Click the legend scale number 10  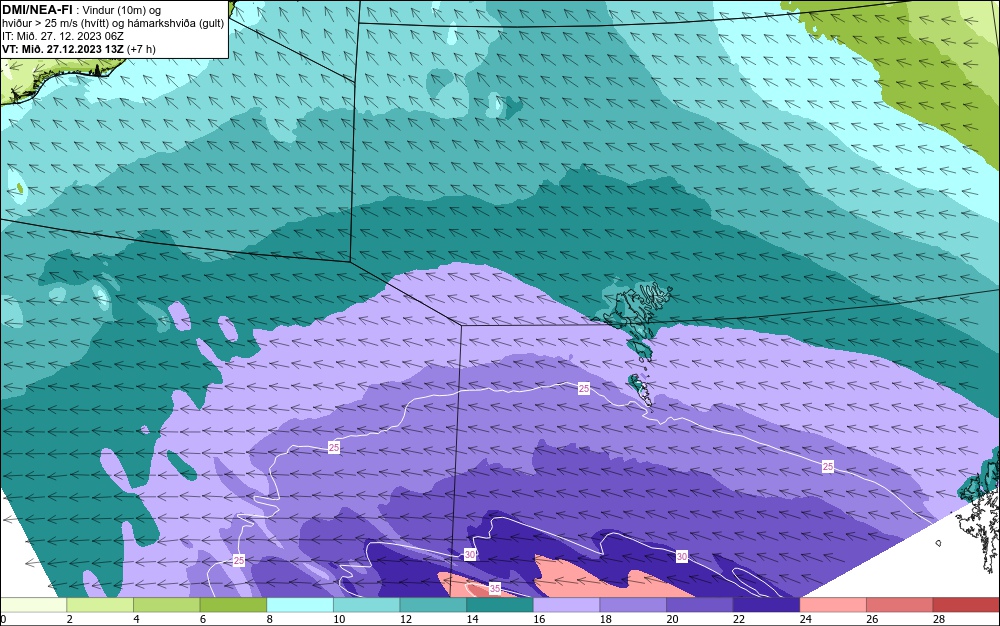pyautogui.click(x=339, y=619)
